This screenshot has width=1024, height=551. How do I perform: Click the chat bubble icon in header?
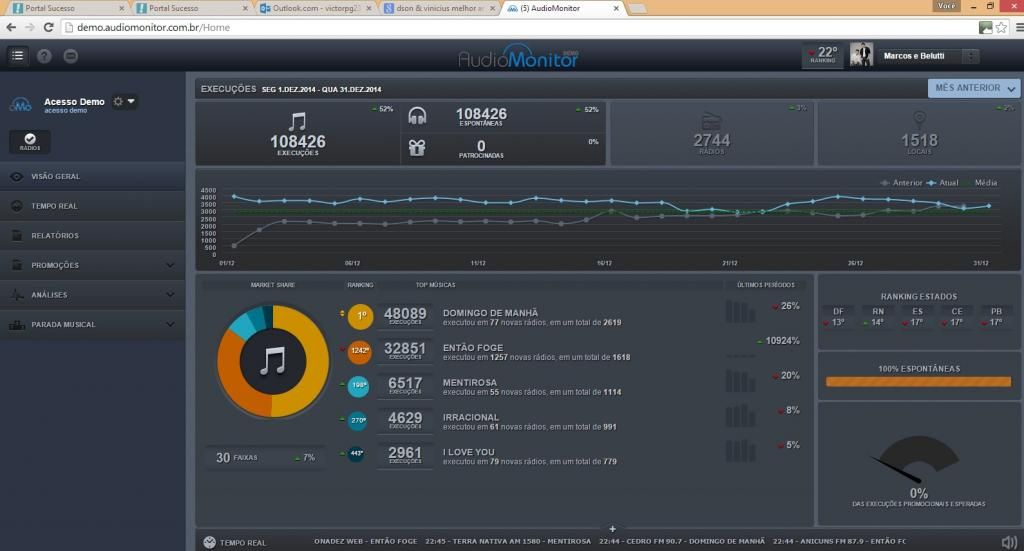[70, 56]
